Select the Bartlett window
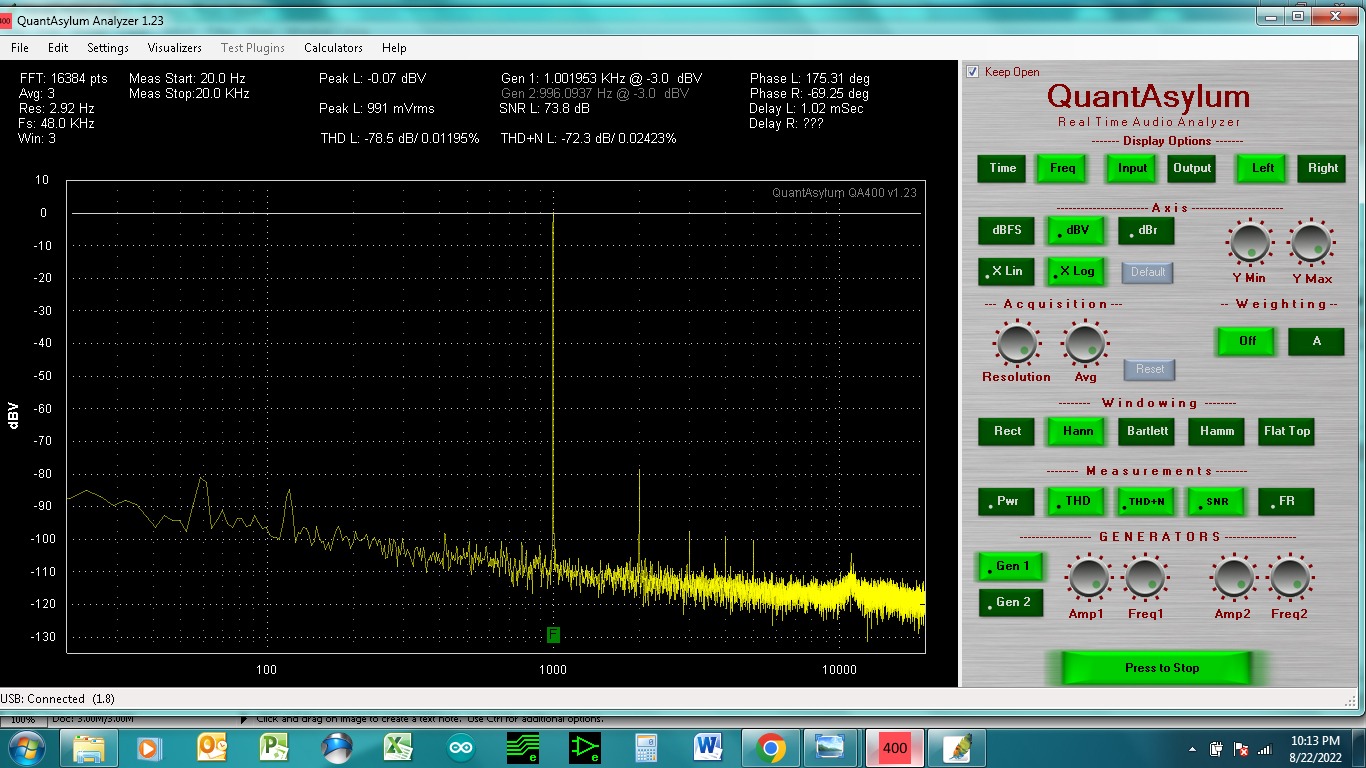Viewport: 1366px width, 768px height. (x=1147, y=431)
